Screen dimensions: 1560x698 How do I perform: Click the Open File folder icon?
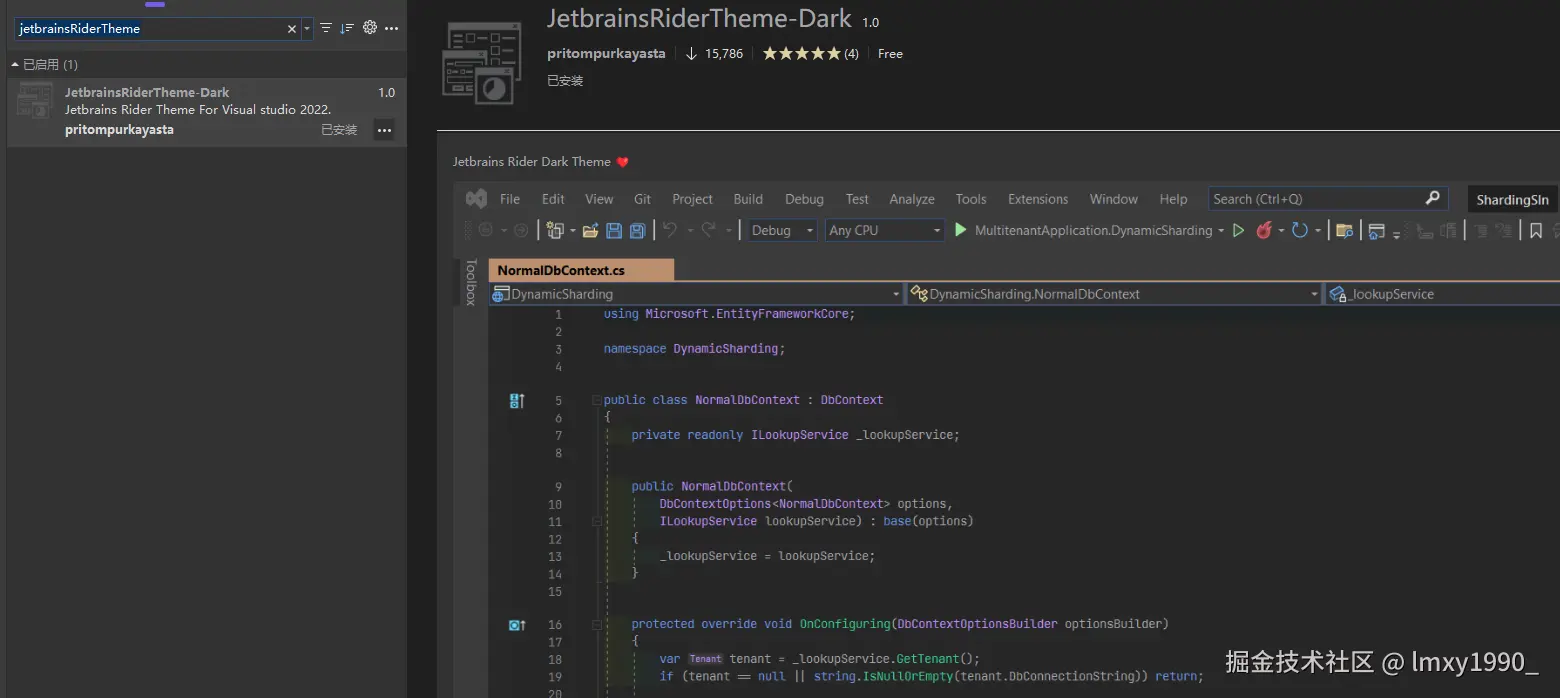click(590, 230)
